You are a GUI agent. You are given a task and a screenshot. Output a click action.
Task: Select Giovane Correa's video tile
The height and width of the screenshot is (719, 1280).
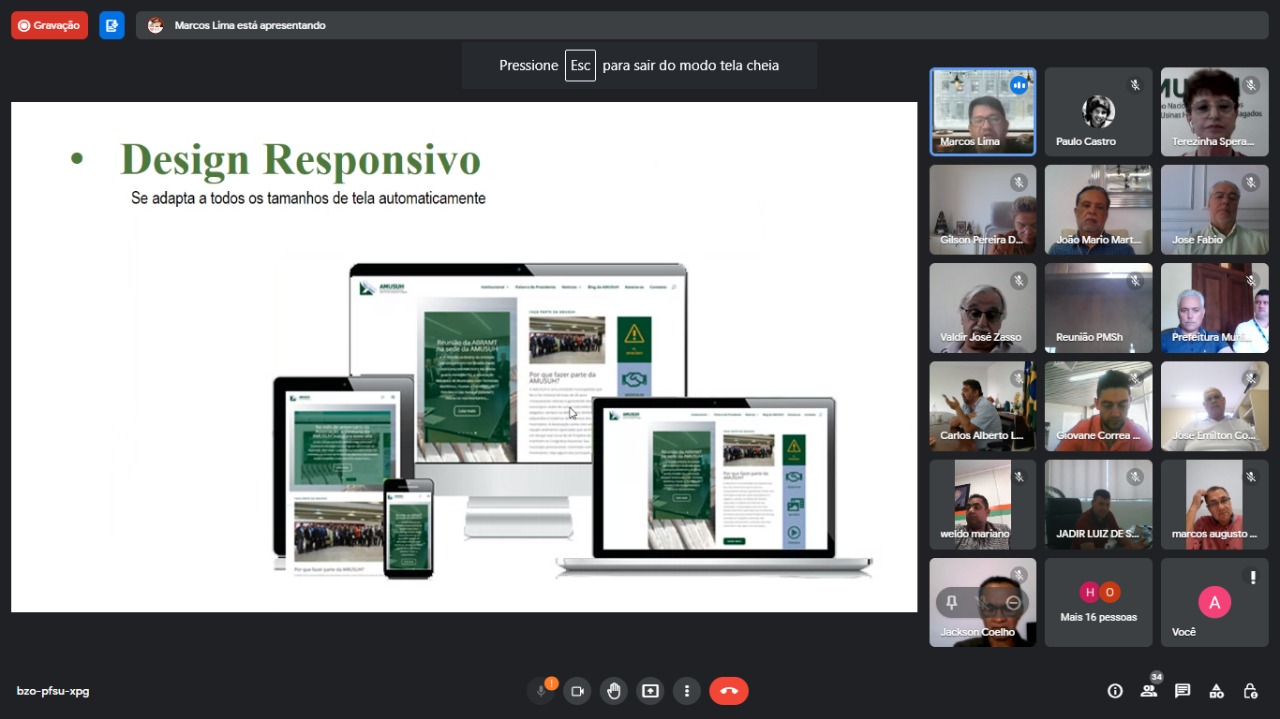[x=1099, y=406]
